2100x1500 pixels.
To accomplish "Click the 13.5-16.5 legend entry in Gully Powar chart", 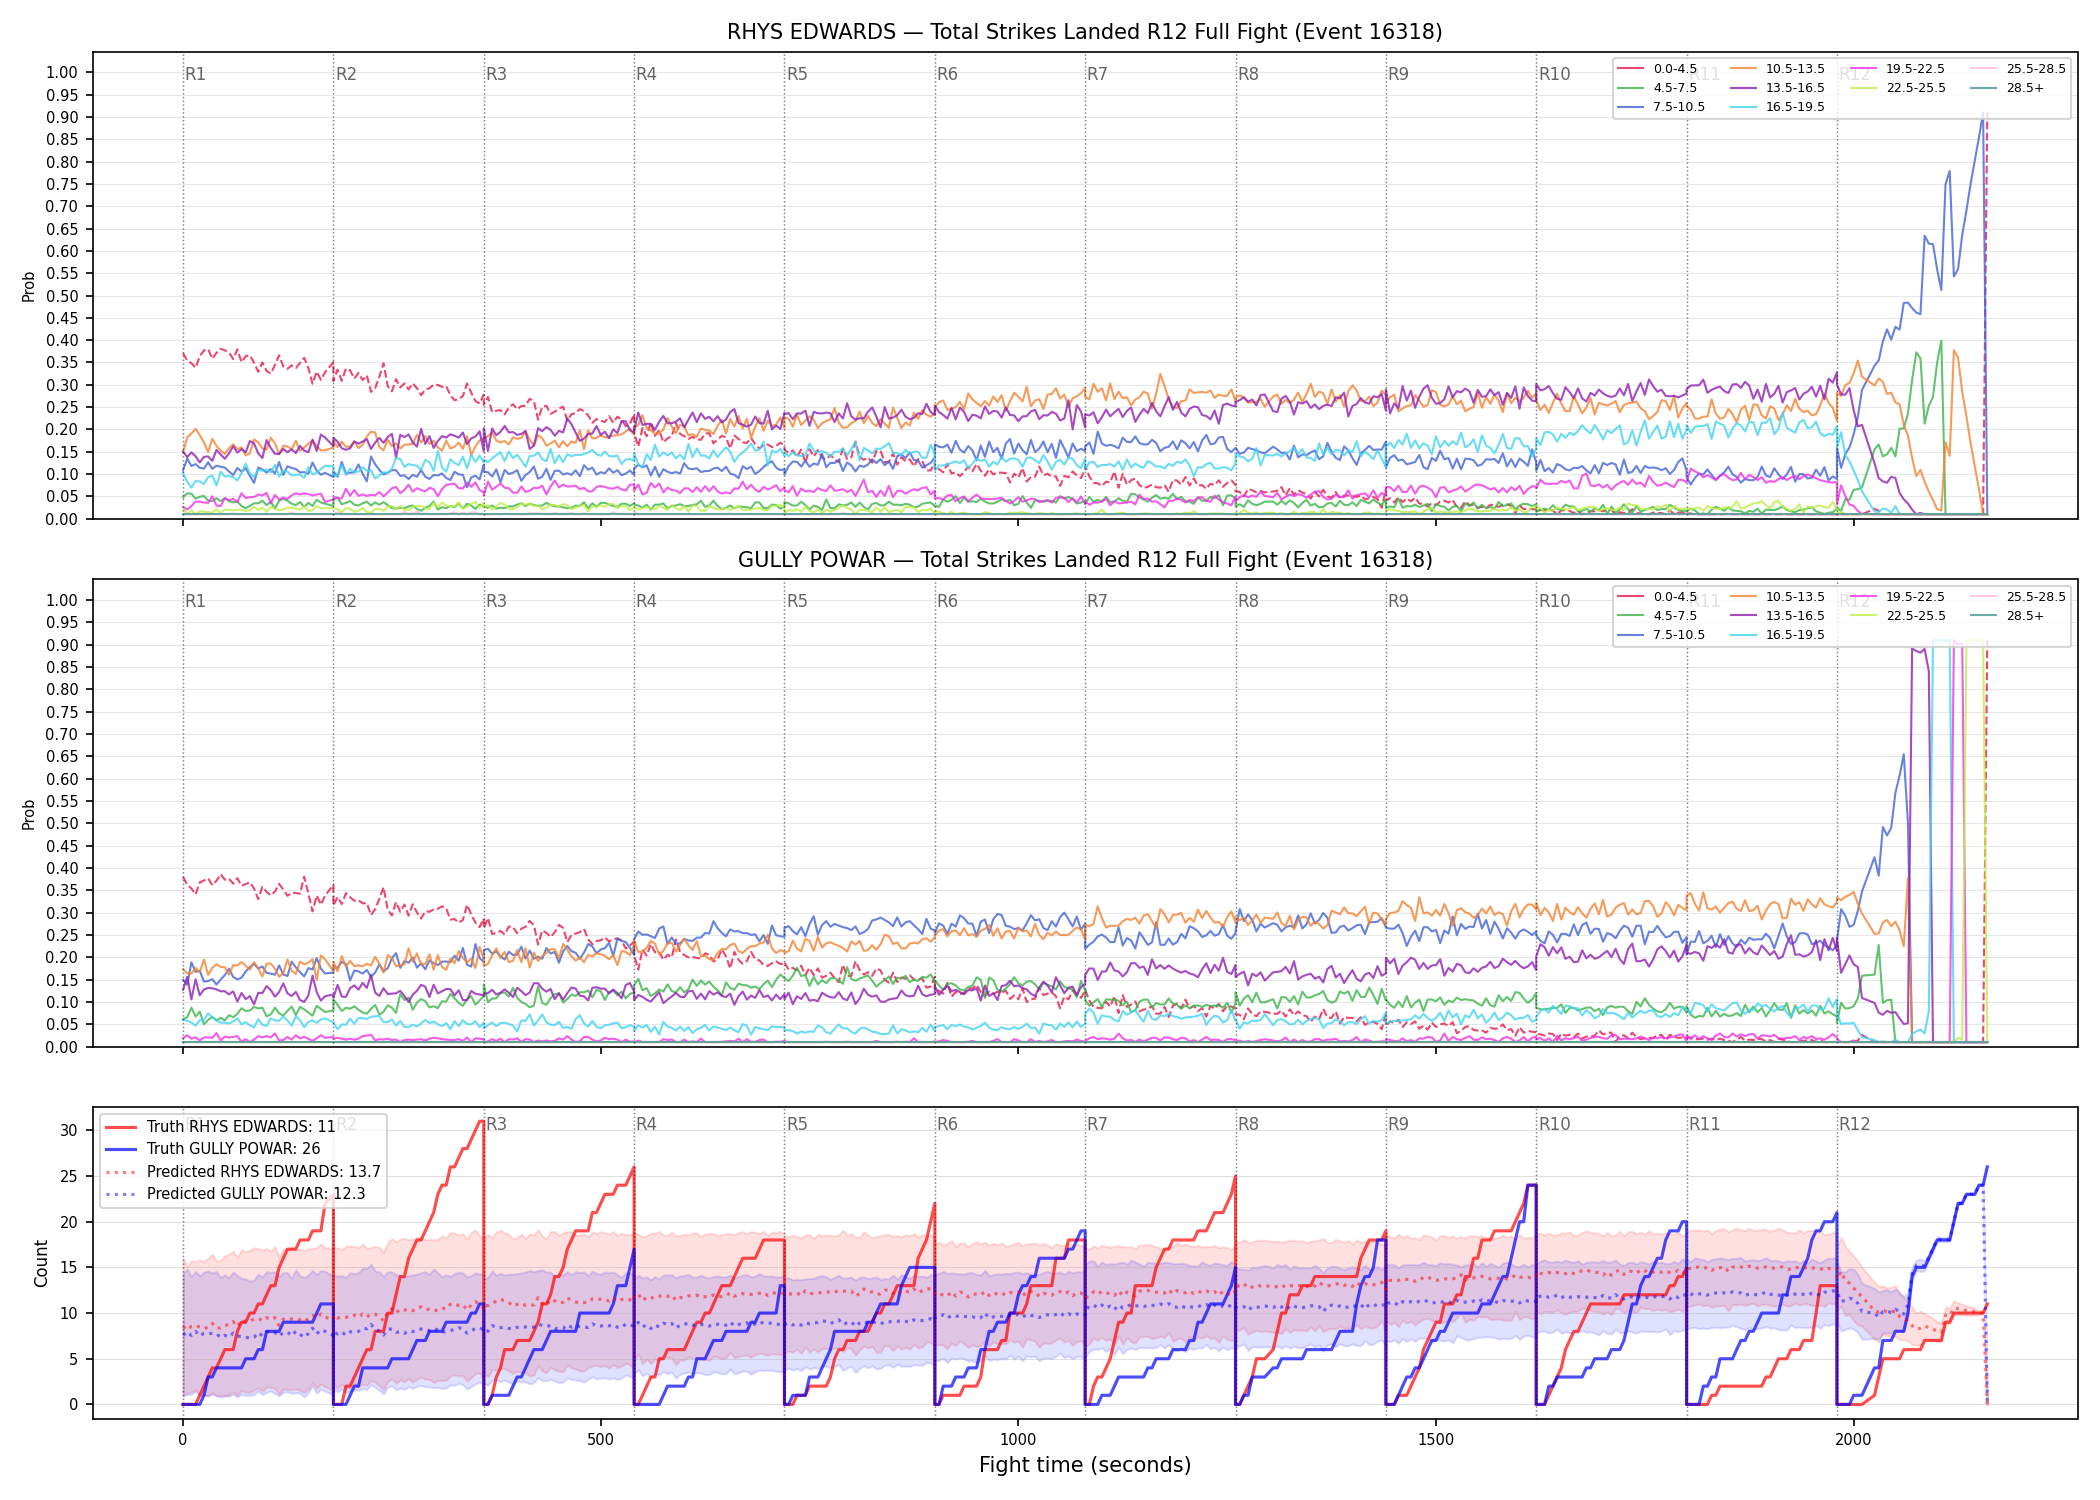I will [x=1777, y=616].
